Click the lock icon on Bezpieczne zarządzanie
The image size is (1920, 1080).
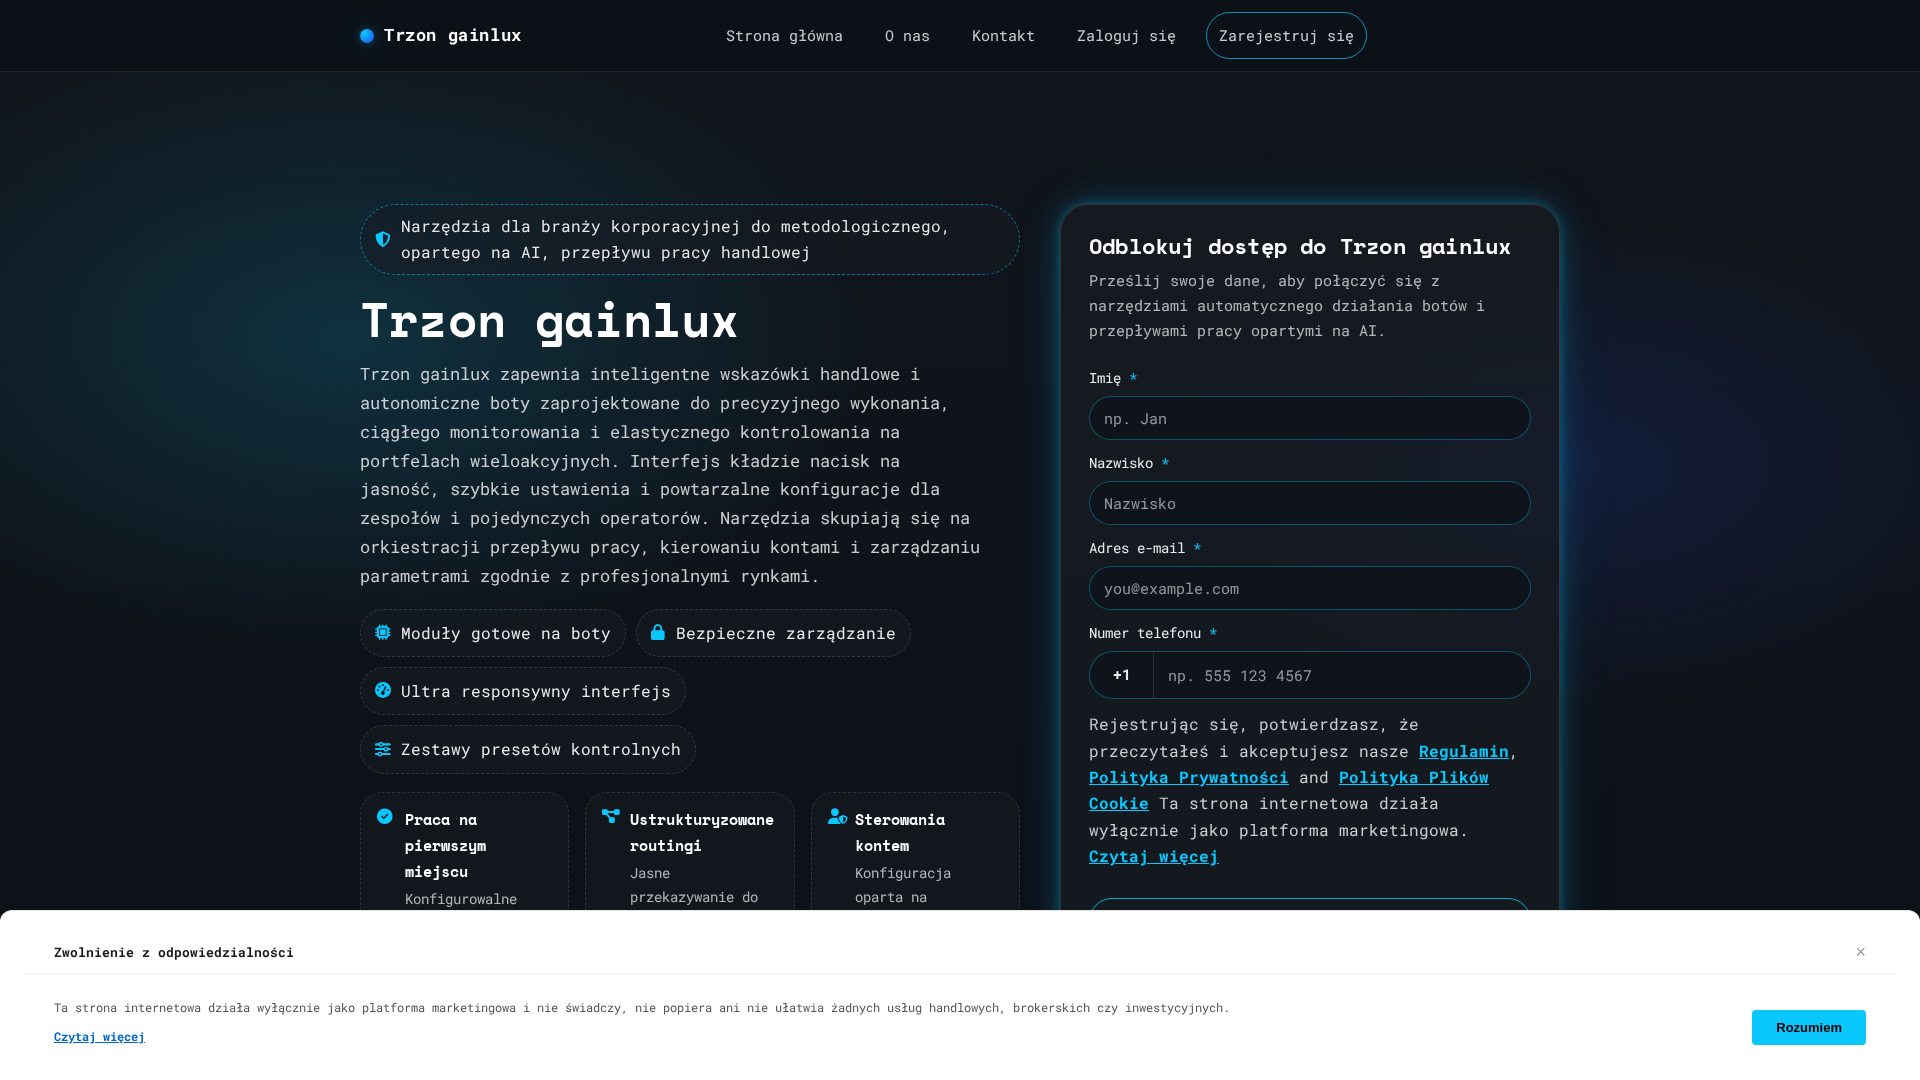click(658, 632)
